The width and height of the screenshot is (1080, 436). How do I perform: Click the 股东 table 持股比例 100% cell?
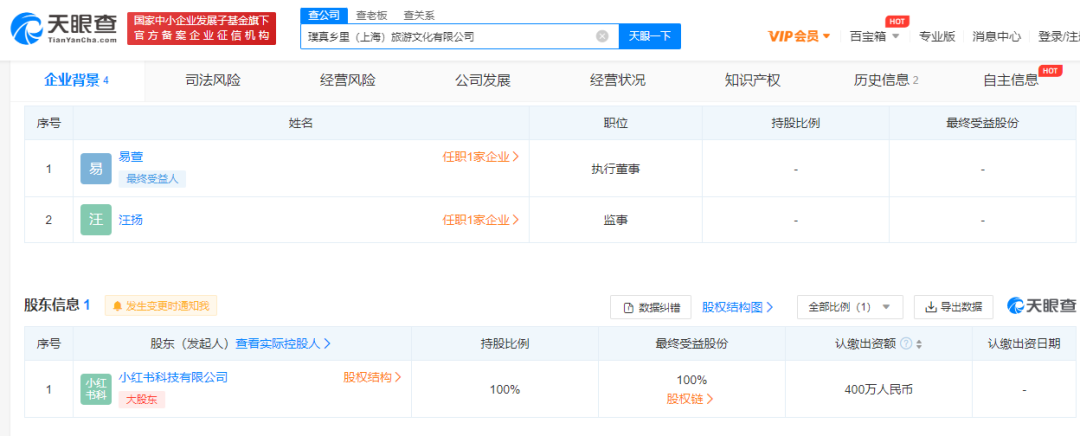click(505, 389)
